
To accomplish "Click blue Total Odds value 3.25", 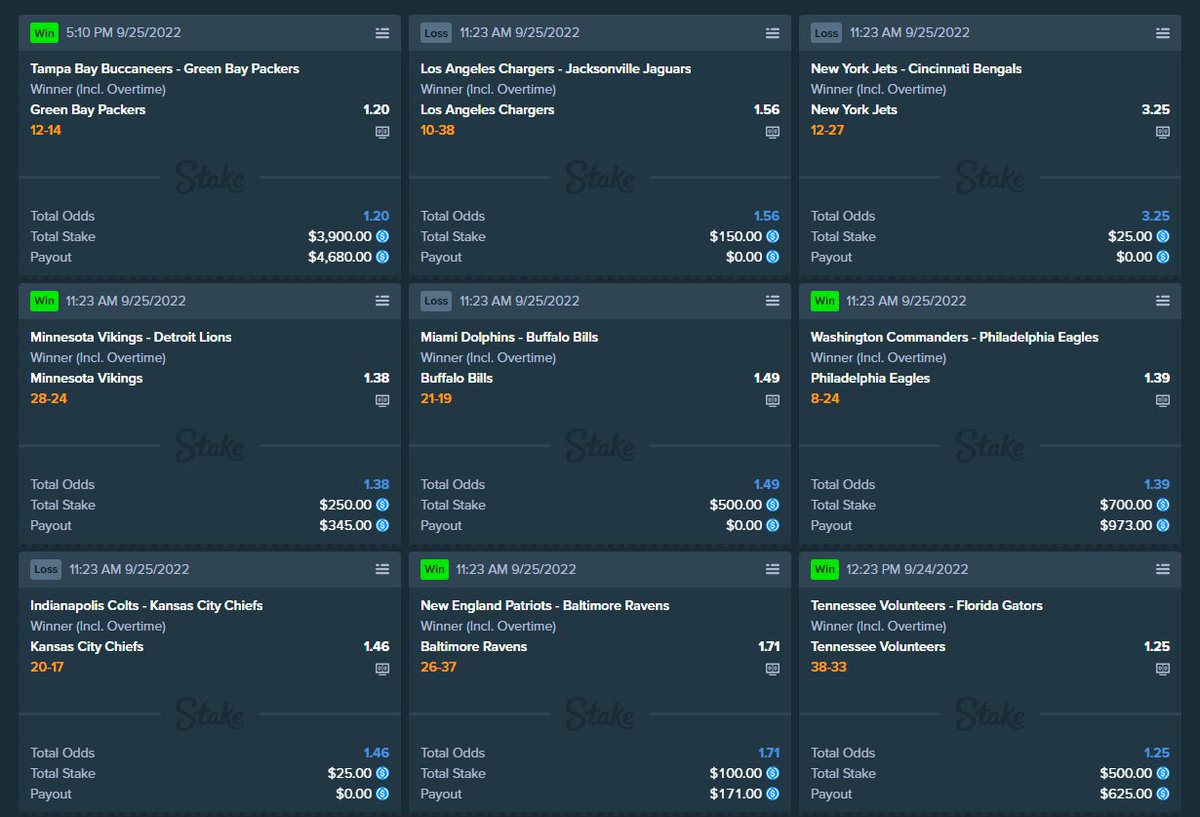I will click(x=1155, y=216).
